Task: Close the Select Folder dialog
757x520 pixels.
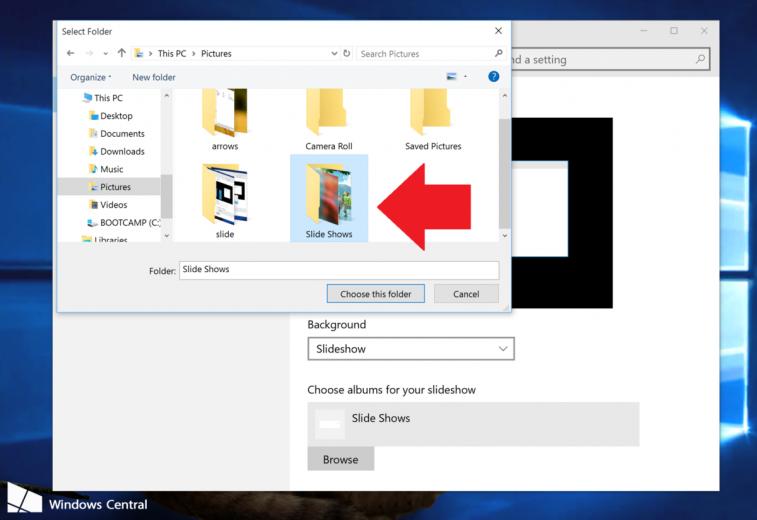Action: coord(498,31)
